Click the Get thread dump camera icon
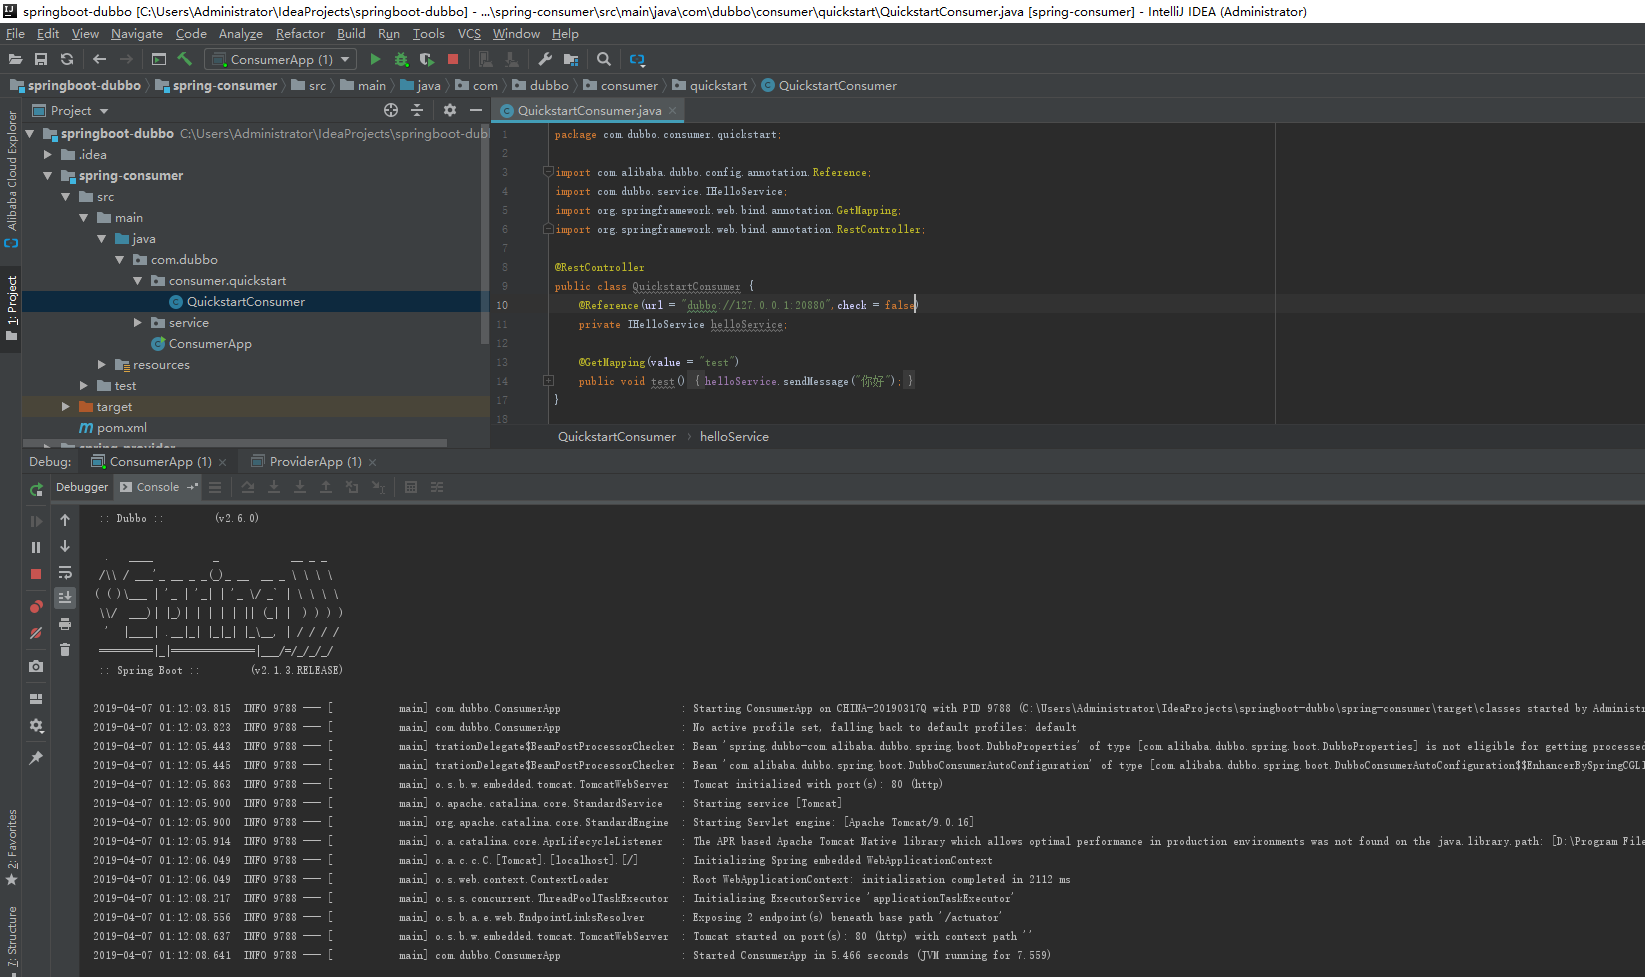1645x977 pixels. 36,666
